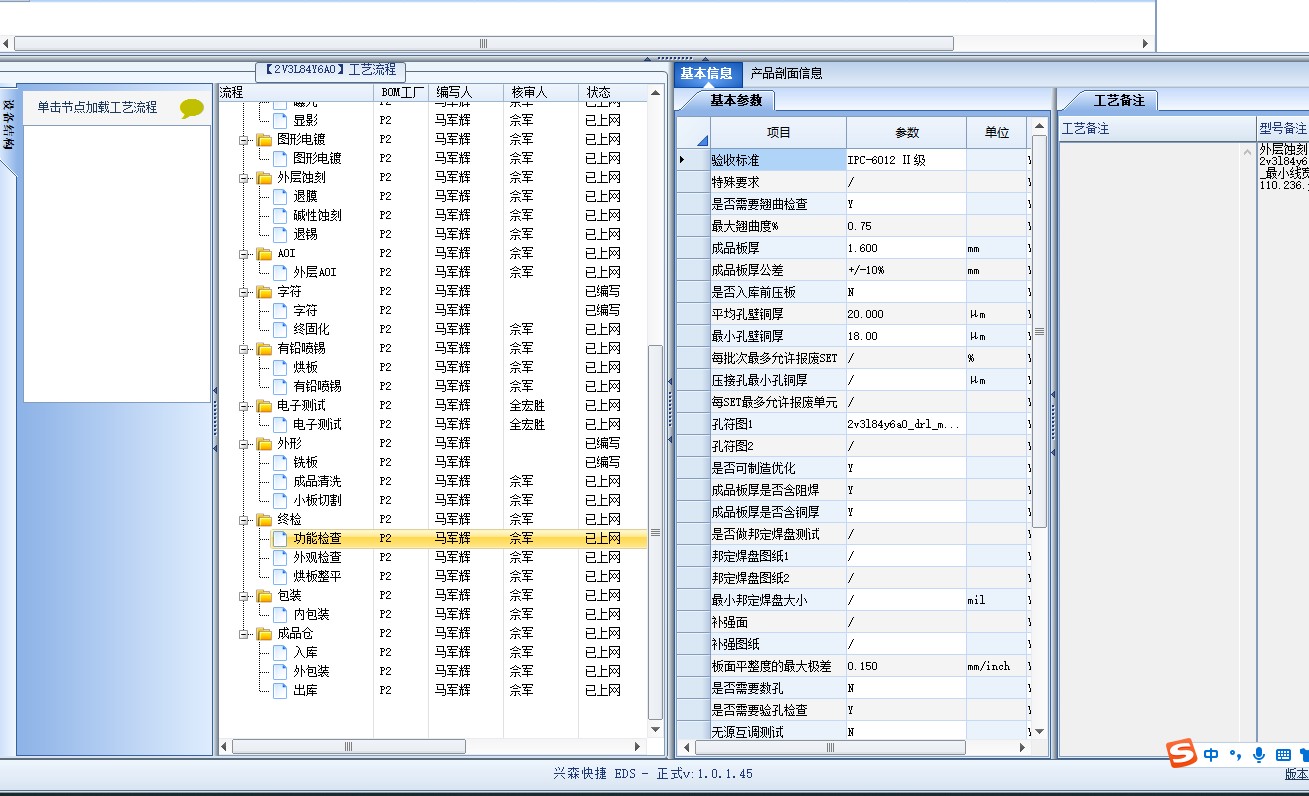
Task: Click the 【2V3L84Y6A0】工艺流程 panel title tab
Action: pos(331,70)
